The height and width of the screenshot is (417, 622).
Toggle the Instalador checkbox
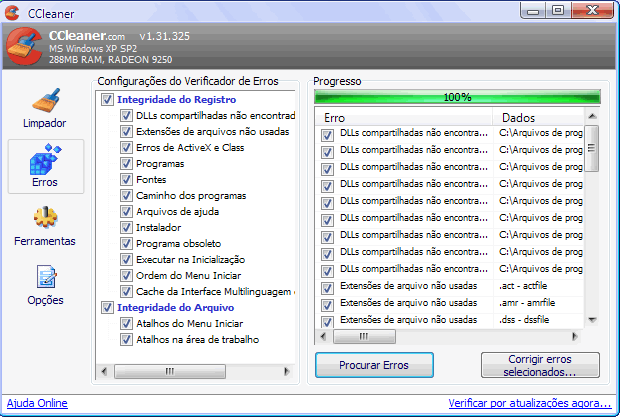(126, 227)
